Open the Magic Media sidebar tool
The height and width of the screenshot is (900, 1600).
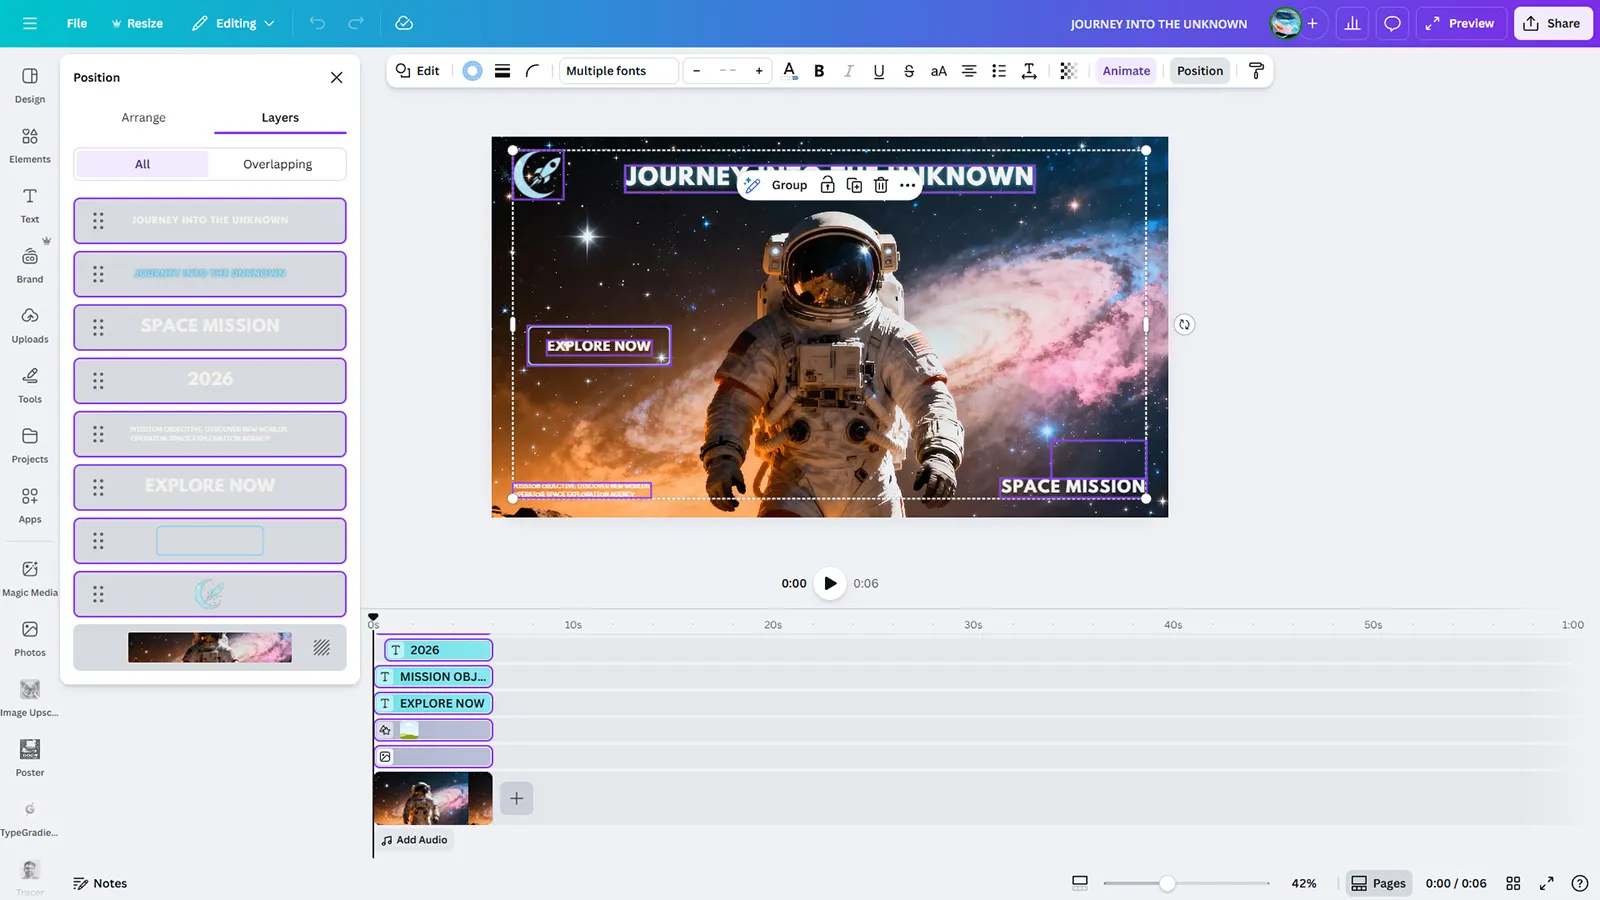click(x=30, y=577)
